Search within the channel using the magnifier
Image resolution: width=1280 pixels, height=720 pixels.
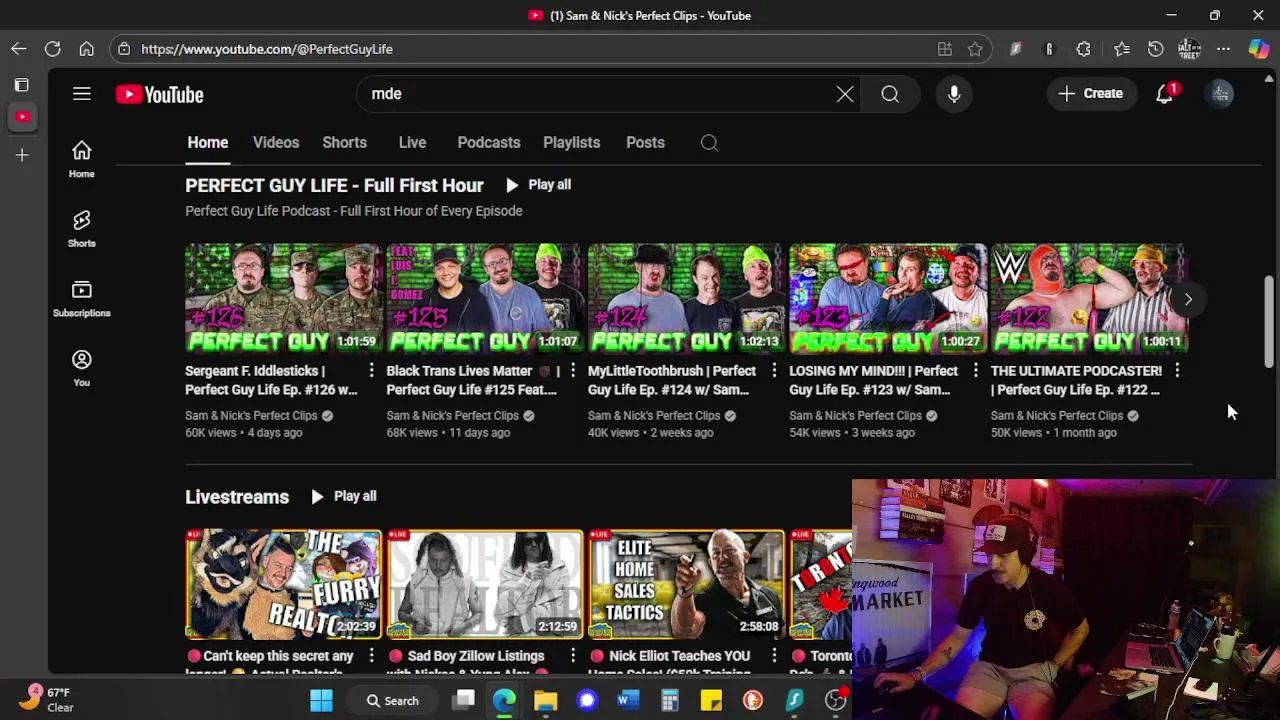(x=709, y=143)
